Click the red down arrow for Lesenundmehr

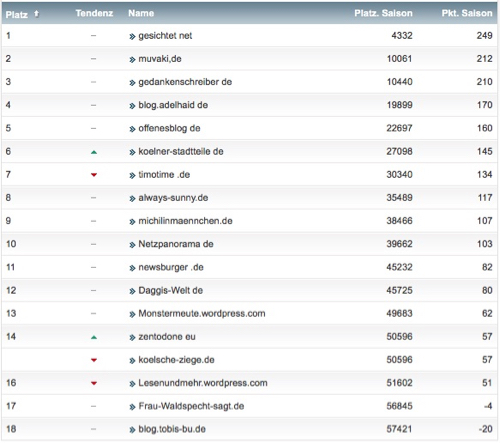[x=94, y=383]
